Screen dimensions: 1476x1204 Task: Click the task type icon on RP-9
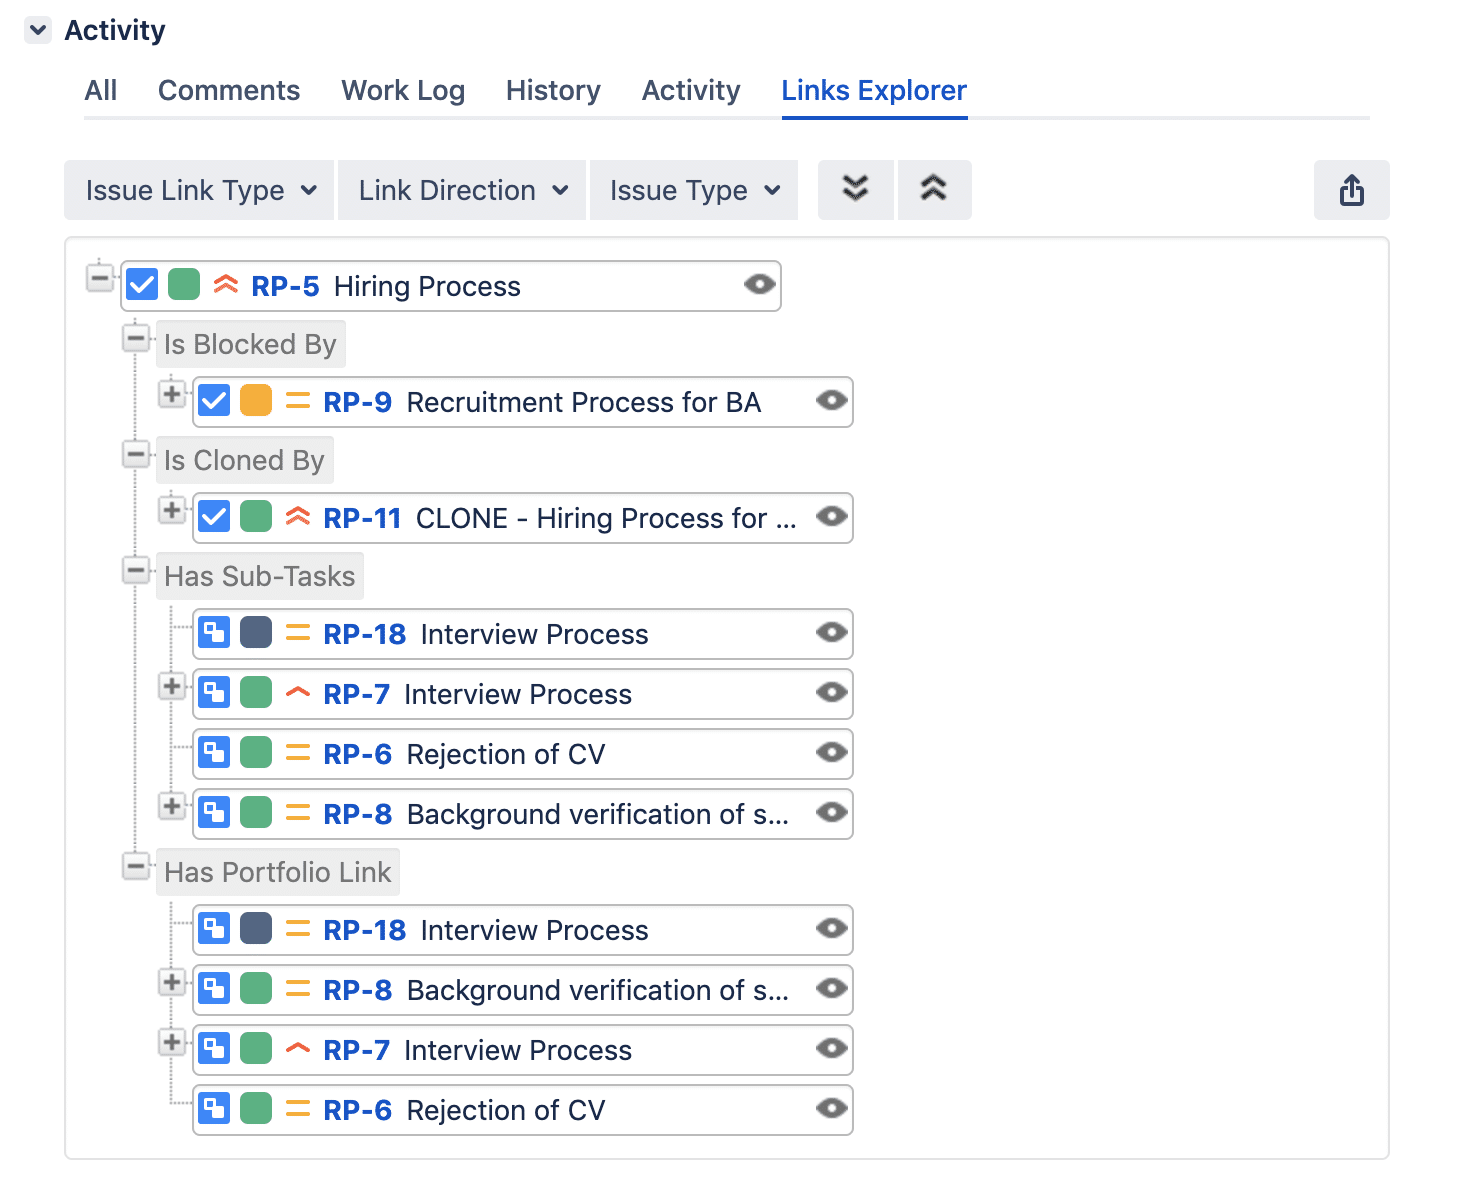coord(214,401)
